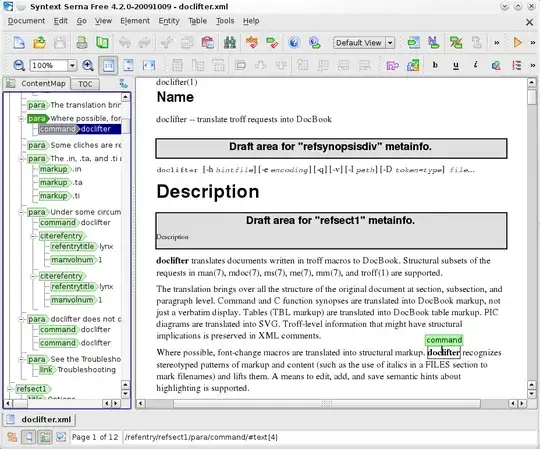Expand the hidden formatting toolbar items via chevron
Screen dimensions: 540x449
[532, 65]
